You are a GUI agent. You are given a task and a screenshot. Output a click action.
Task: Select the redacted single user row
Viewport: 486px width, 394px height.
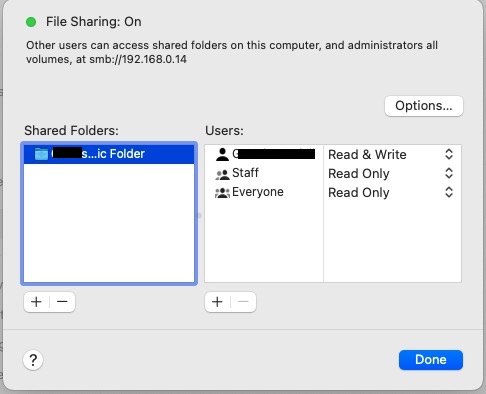[x=333, y=154]
